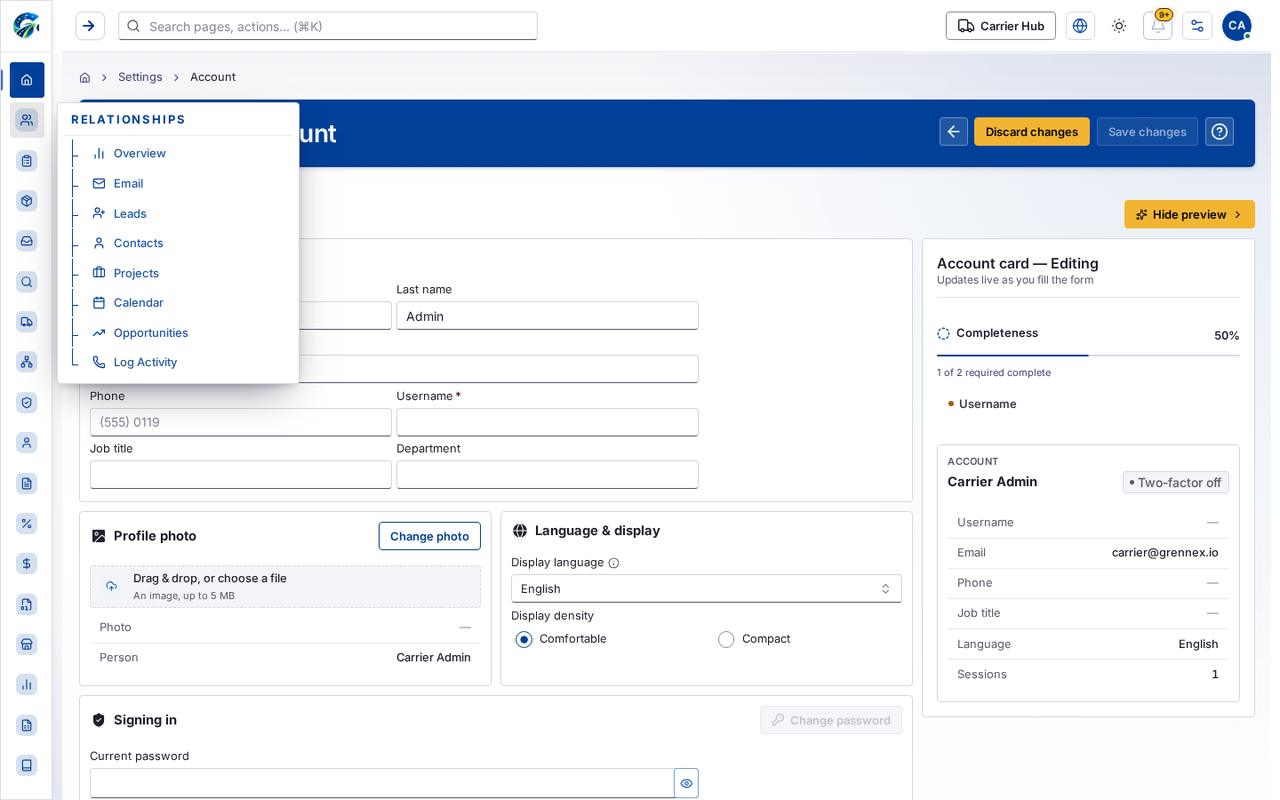This screenshot has height=800, width=1280.
Task: Open the CA user avatar menu
Action: tap(1236, 26)
